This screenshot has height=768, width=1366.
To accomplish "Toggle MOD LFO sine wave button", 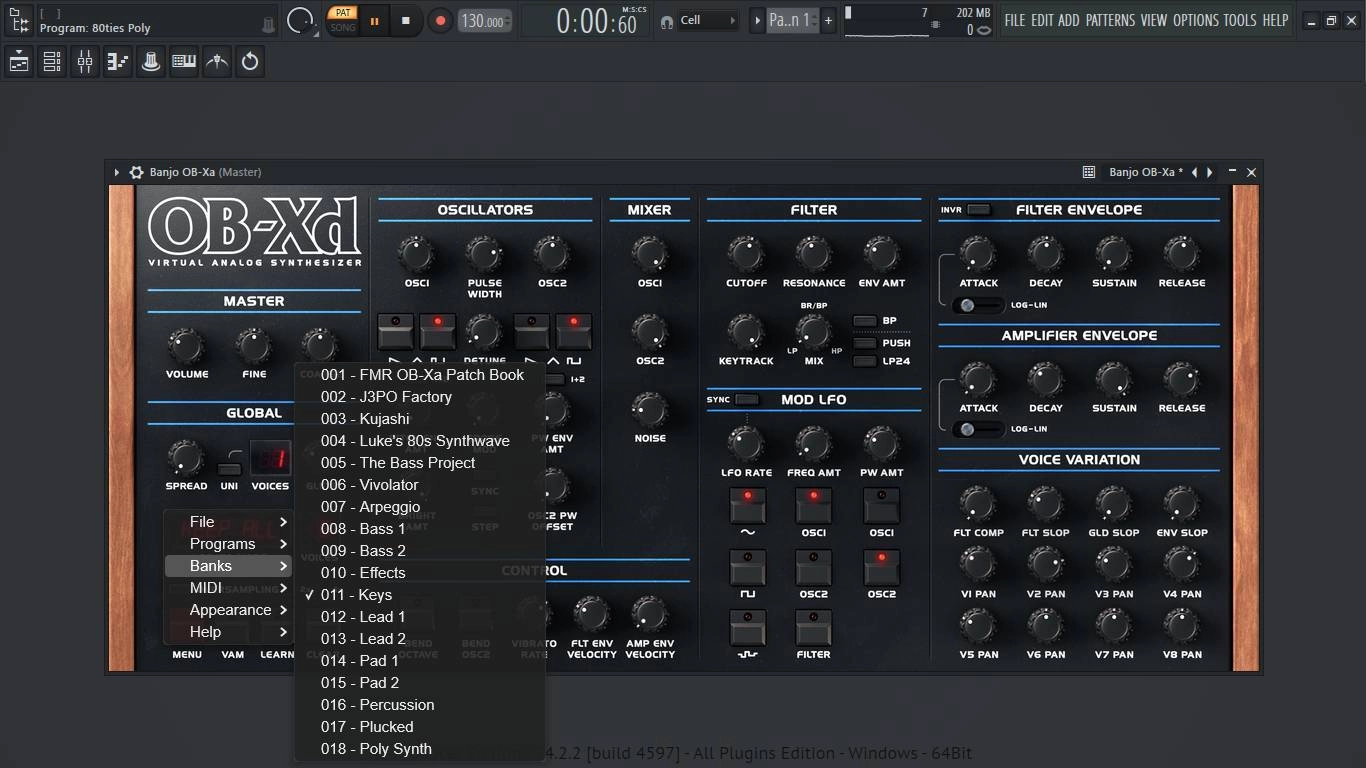I will click(x=747, y=506).
